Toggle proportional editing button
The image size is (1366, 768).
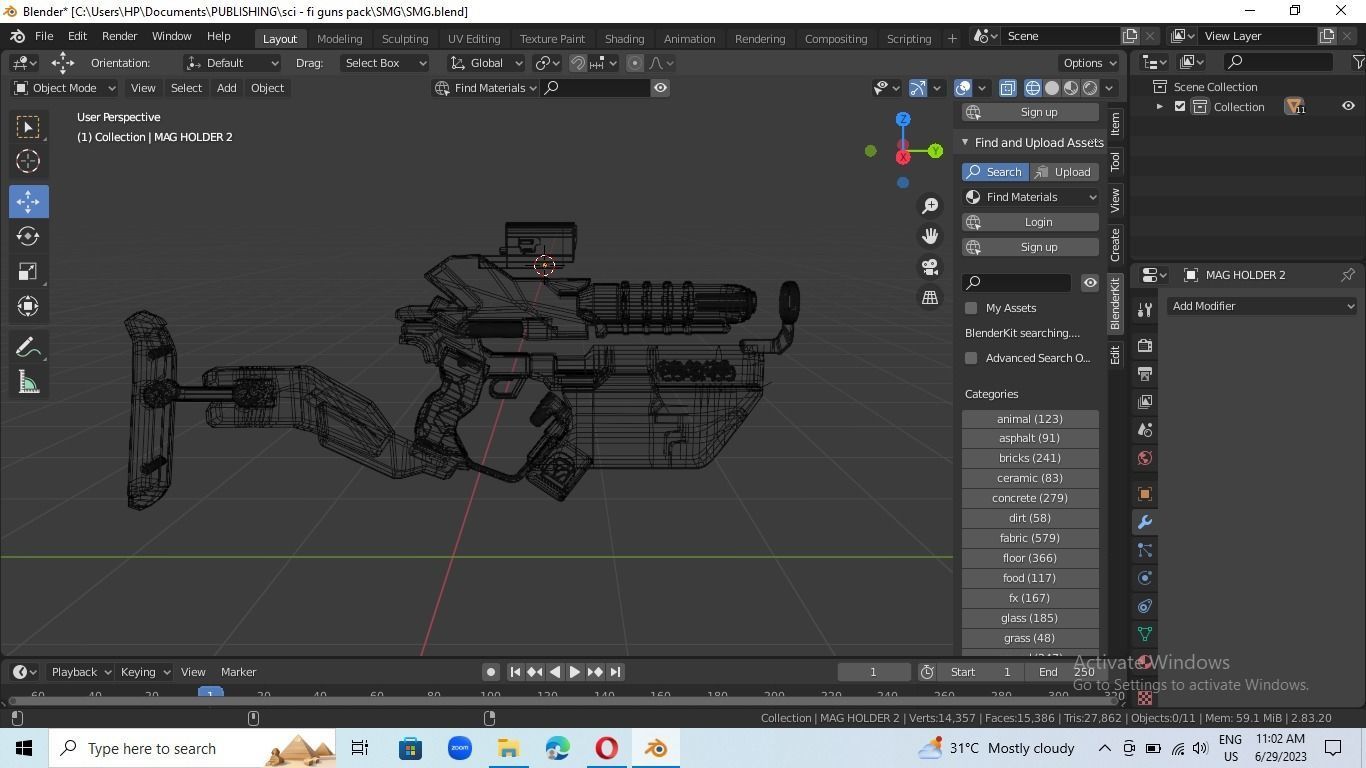pyautogui.click(x=634, y=63)
